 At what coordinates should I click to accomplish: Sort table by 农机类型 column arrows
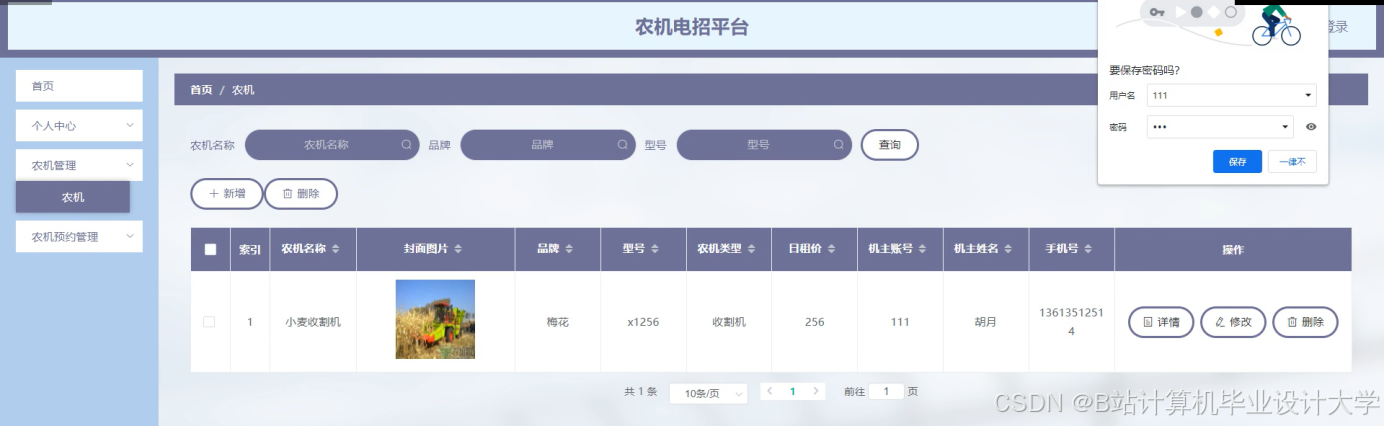752,249
